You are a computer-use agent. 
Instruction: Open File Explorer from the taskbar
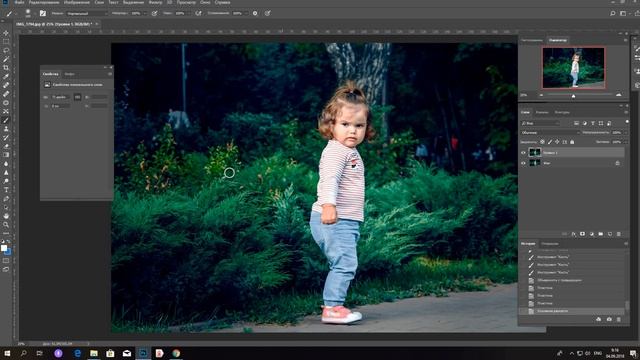point(94,353)
